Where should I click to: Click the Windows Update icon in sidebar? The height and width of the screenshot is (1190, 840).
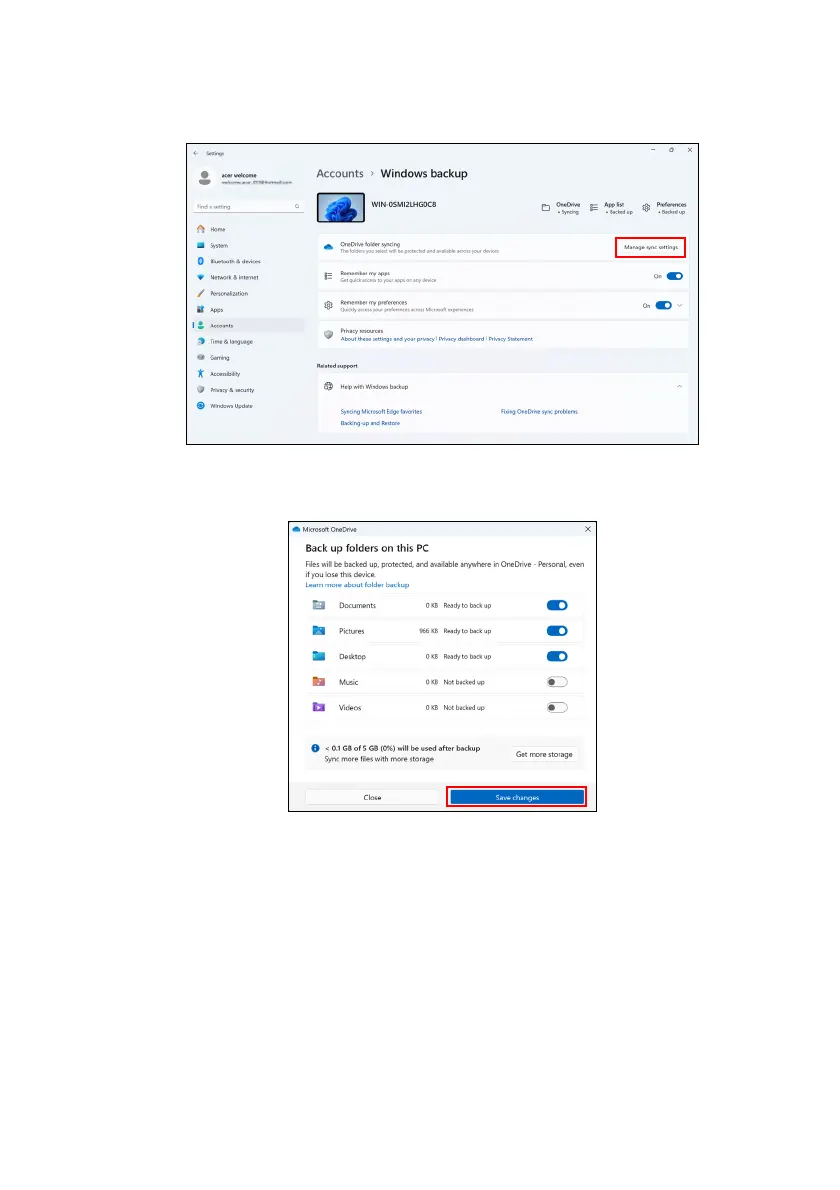(x=201, y=405)
